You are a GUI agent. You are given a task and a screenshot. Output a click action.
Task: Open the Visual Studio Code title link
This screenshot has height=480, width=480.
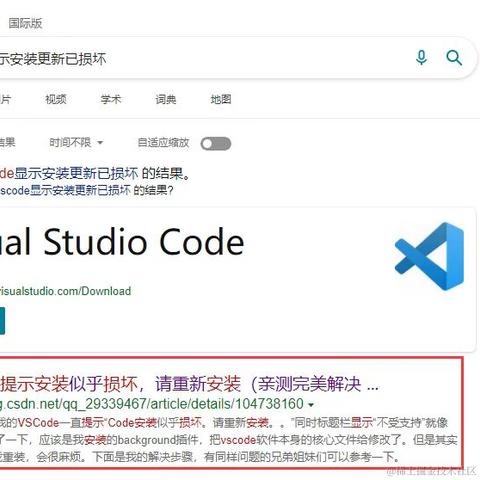tap(122, 242)
